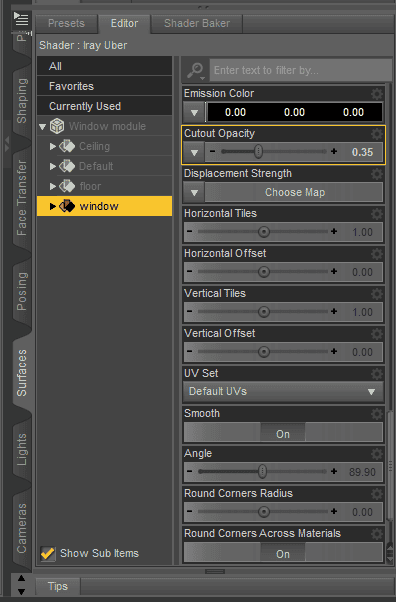Click the filter text input field

click(301, 71)
